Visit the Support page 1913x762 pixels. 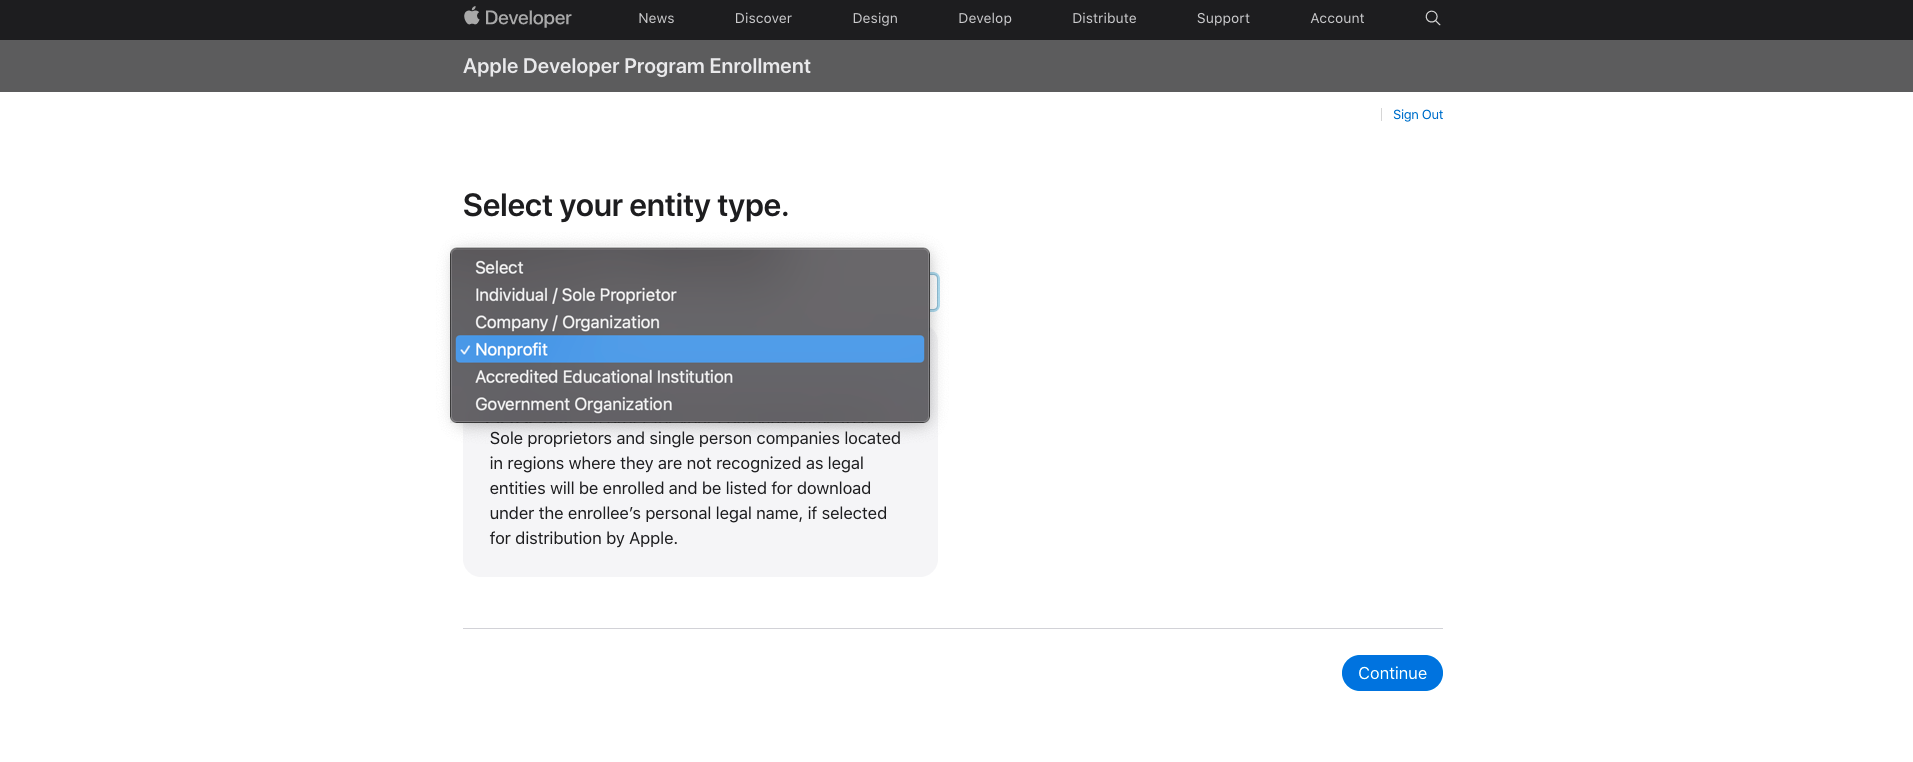[1222, 18]
